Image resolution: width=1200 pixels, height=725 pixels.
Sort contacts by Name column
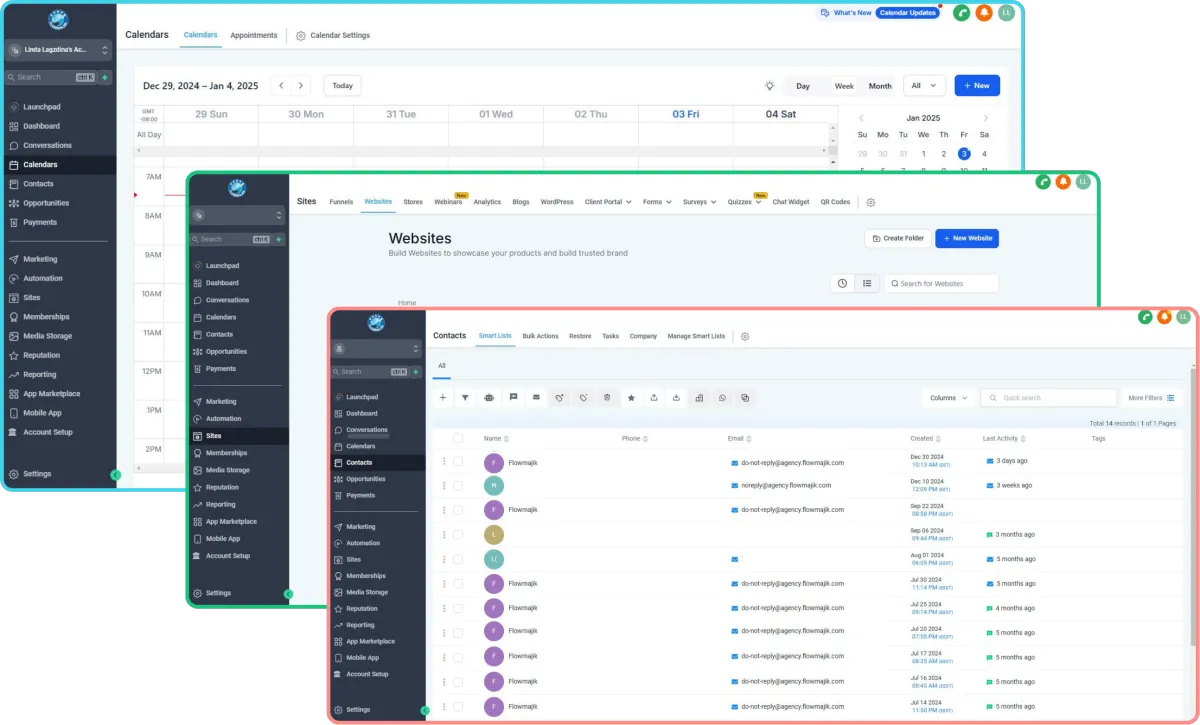pos(497,438)
